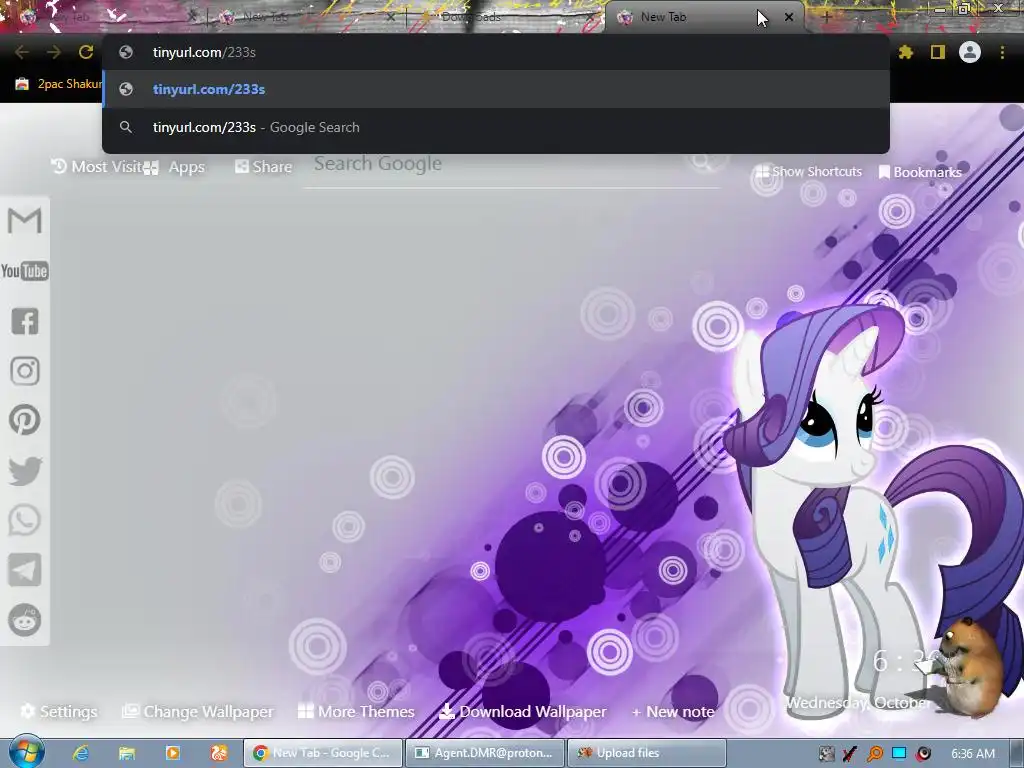
Task: Launch UC Browser taskbar icon
Action: pyautogui.click(x=219, y=753)
